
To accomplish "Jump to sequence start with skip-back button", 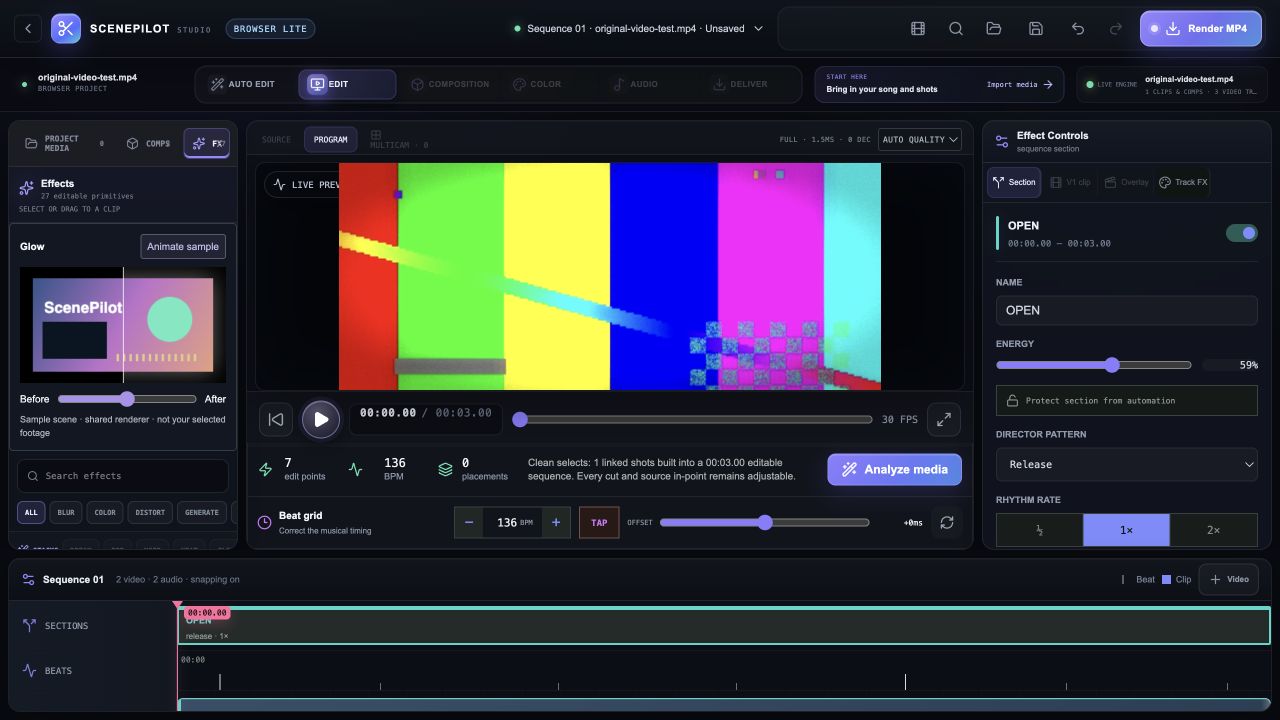I will point(276,420).
